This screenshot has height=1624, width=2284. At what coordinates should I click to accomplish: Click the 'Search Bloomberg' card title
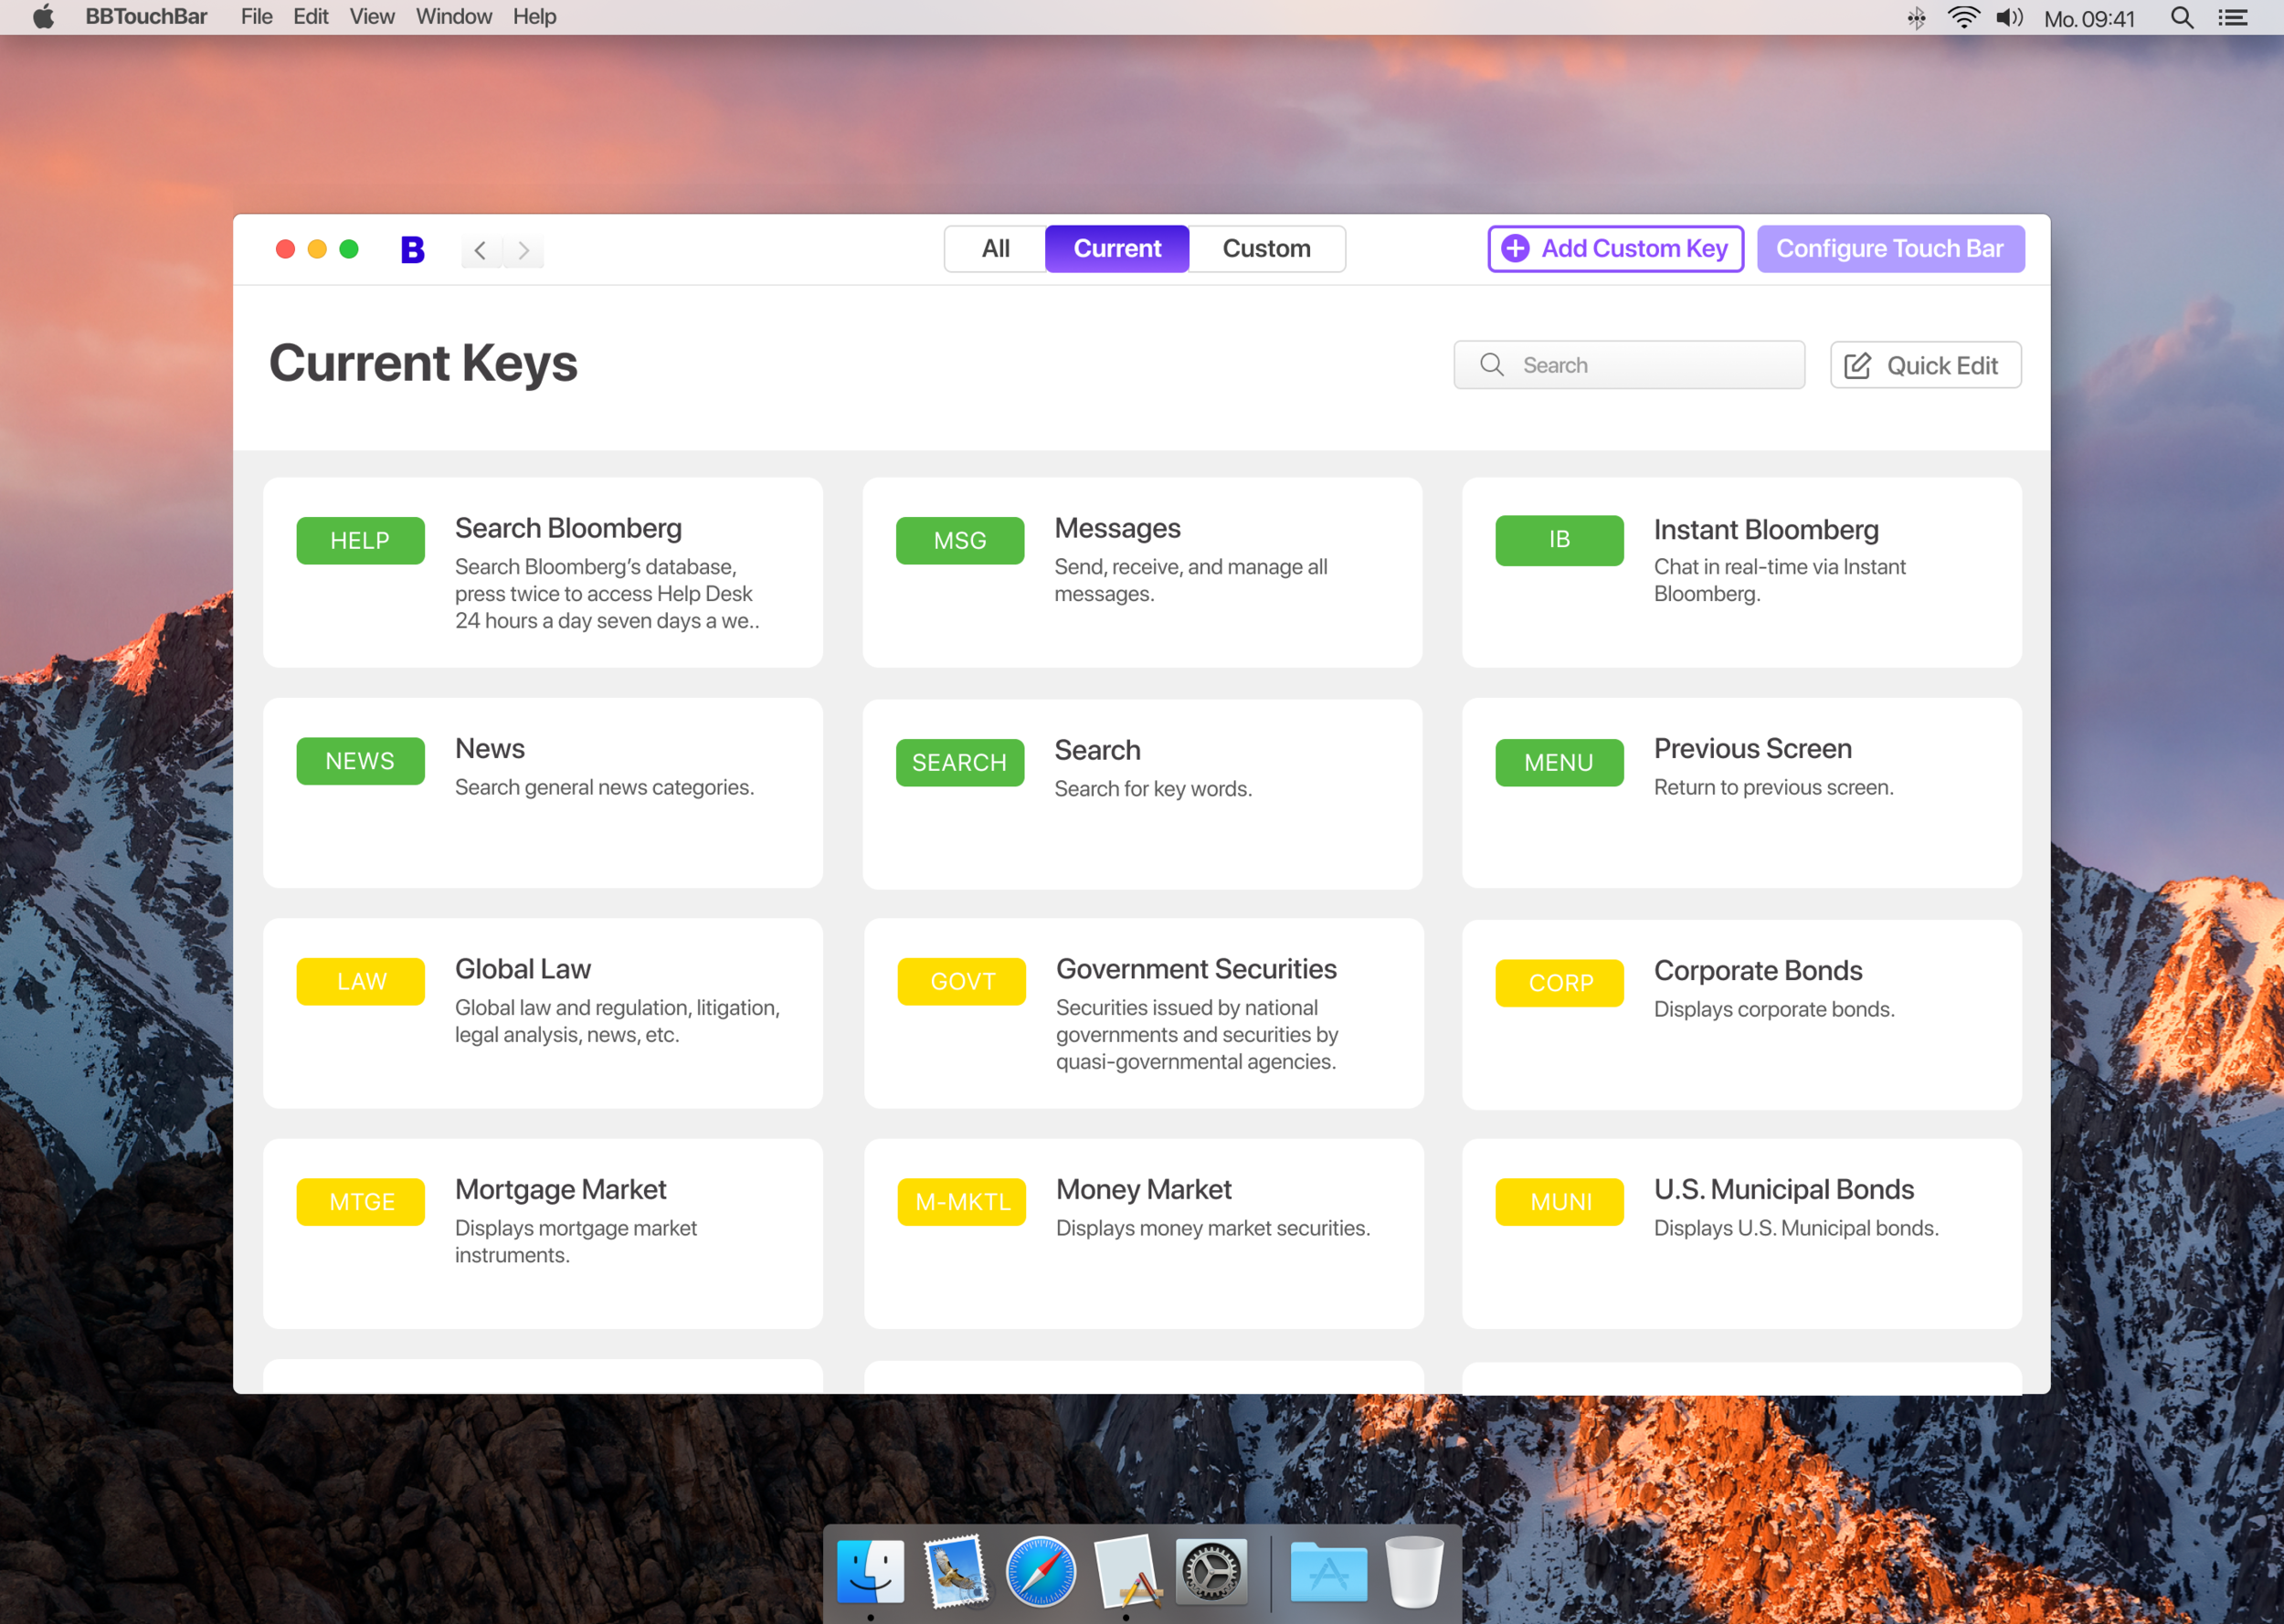tap(568, 528)
